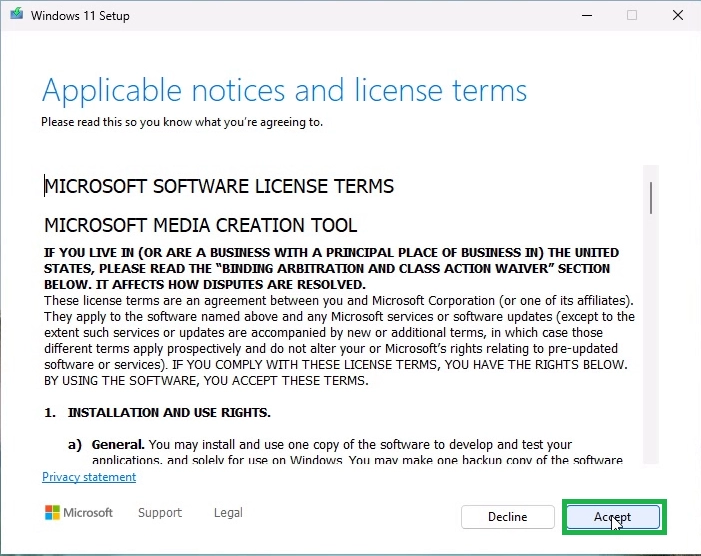Open the Support link

point(160,512)
